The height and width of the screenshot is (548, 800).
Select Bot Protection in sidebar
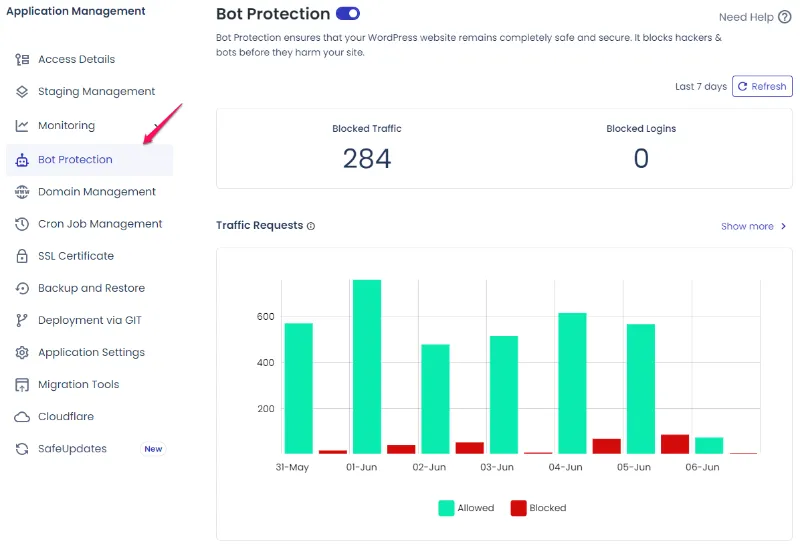89,160
